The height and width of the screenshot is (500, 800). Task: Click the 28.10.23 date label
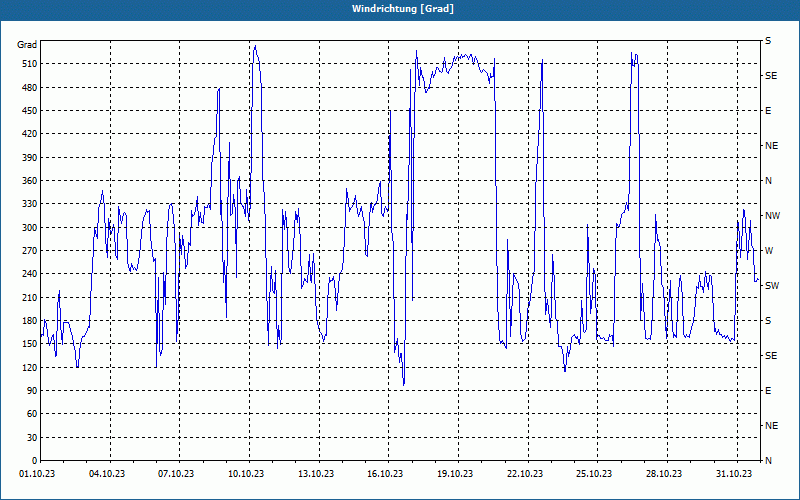point(664,474)
